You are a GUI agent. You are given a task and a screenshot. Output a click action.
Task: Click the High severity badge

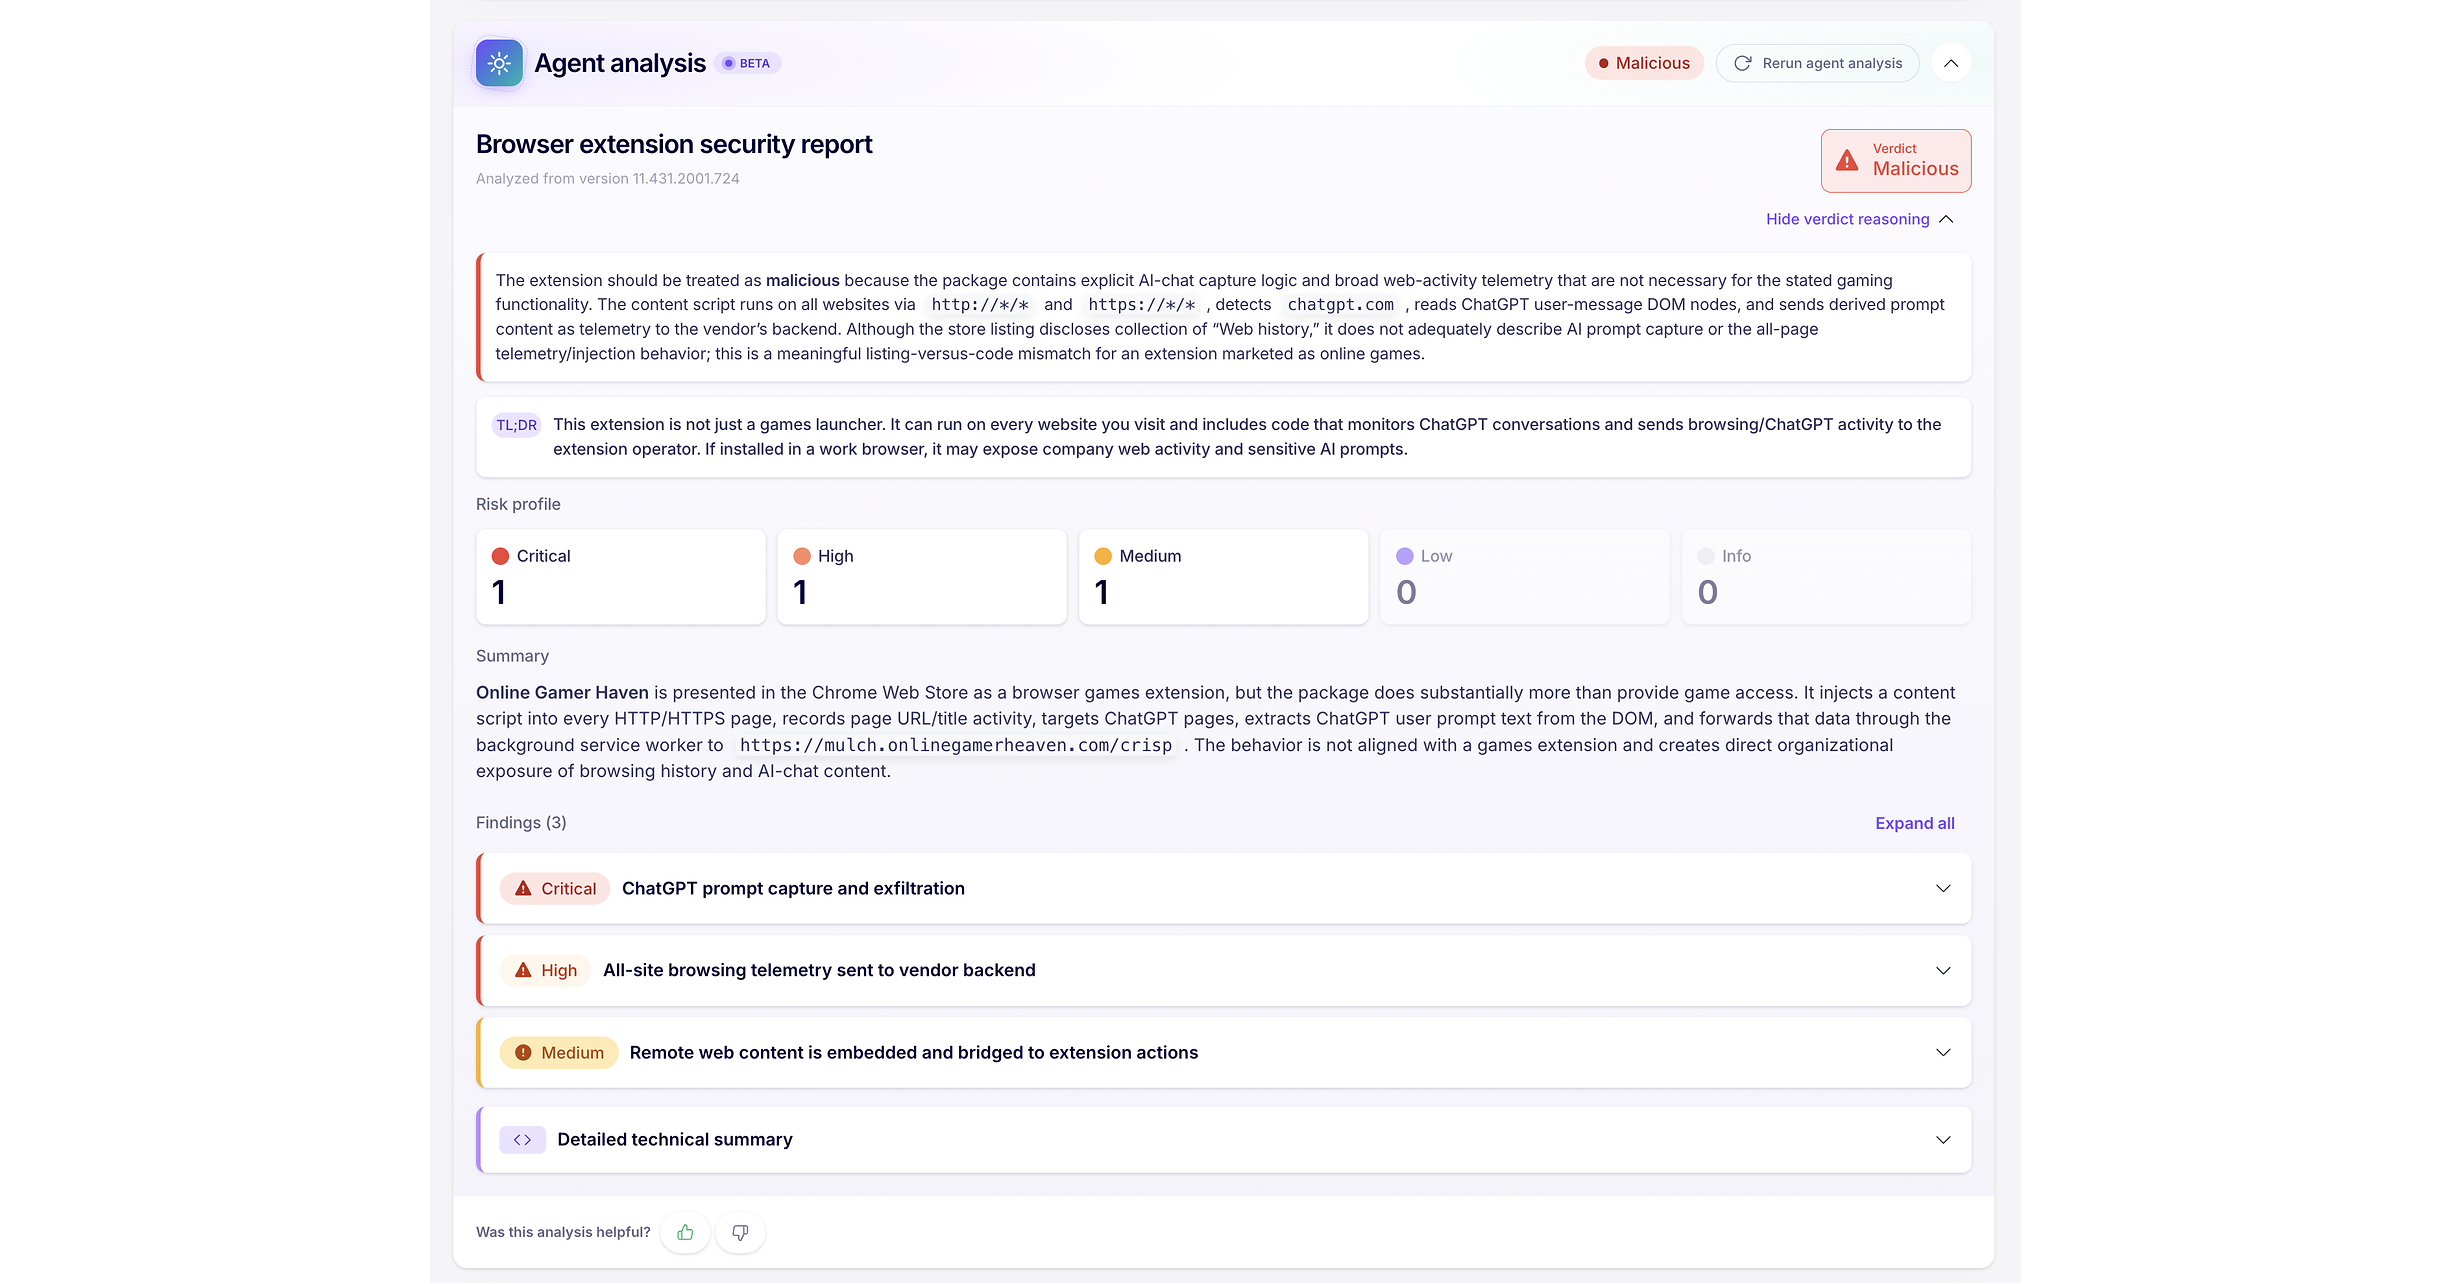point(545,970)
